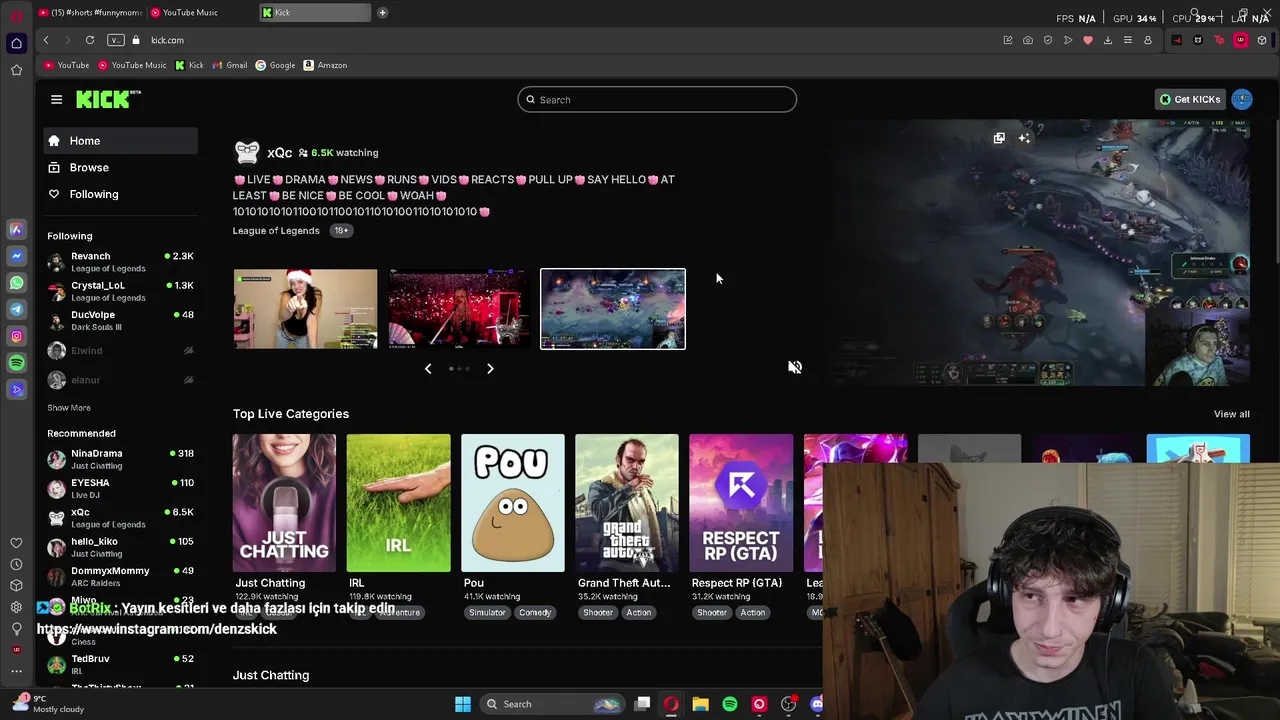Open Discord from Windows taskbar

tap(817, 704)
